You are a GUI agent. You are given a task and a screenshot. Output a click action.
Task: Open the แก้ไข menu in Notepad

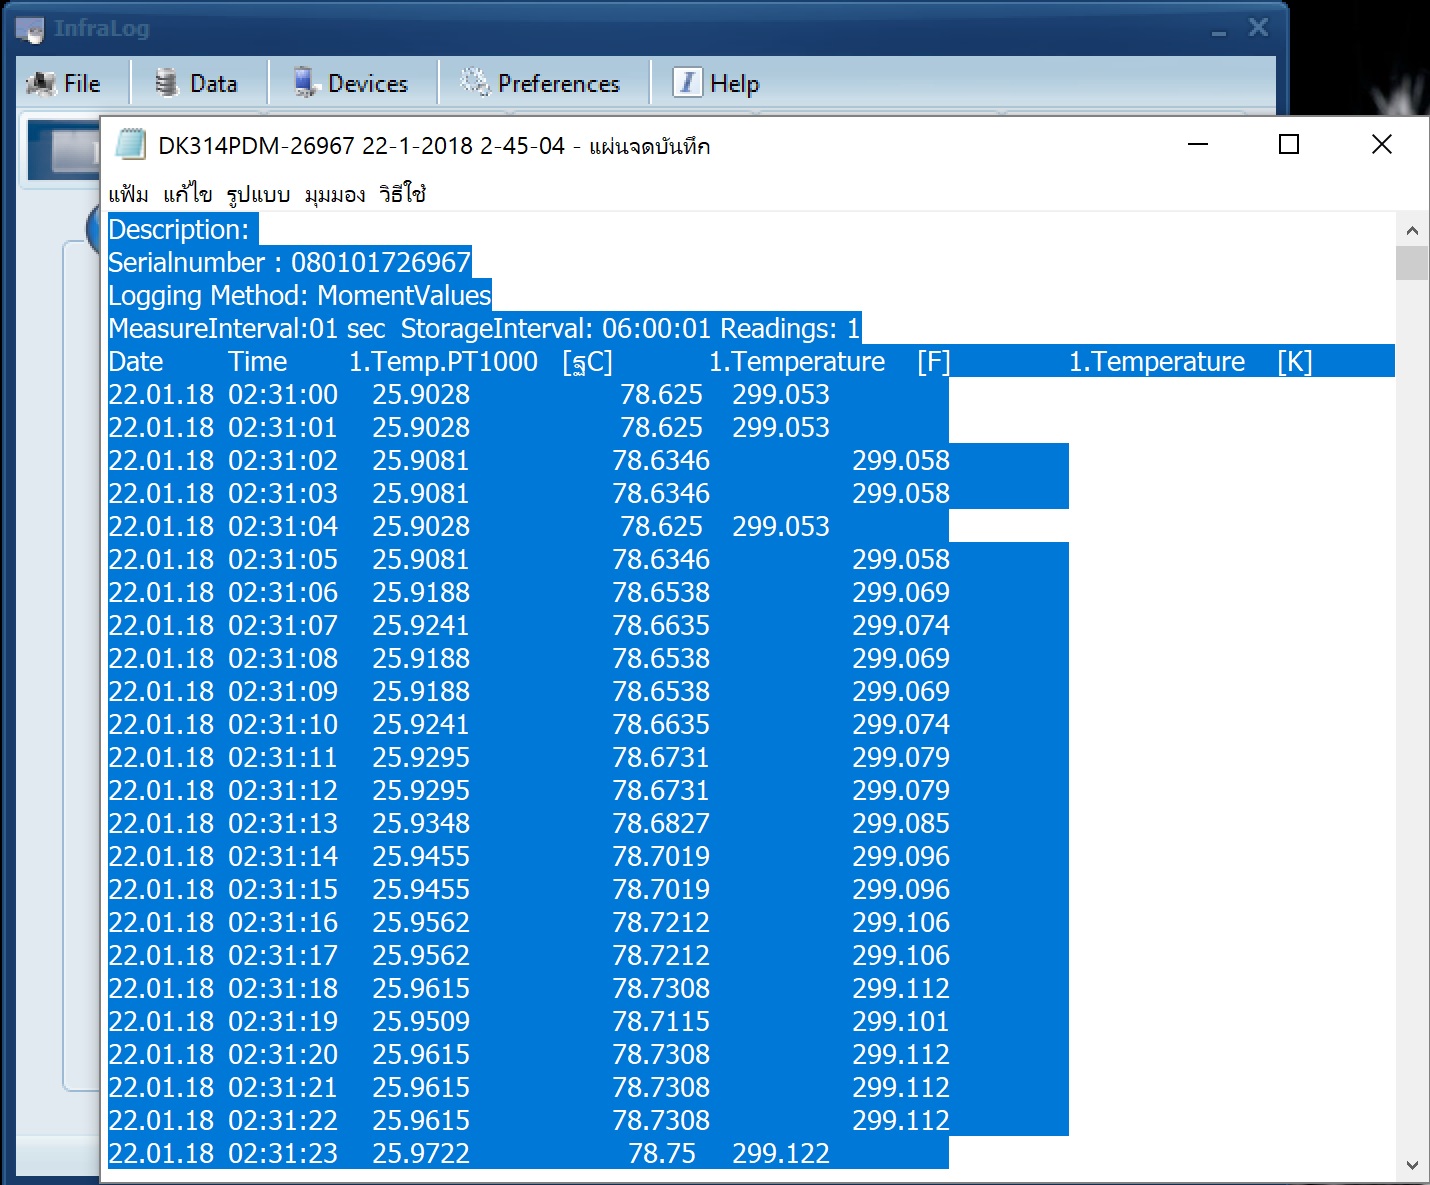point(187,194)
